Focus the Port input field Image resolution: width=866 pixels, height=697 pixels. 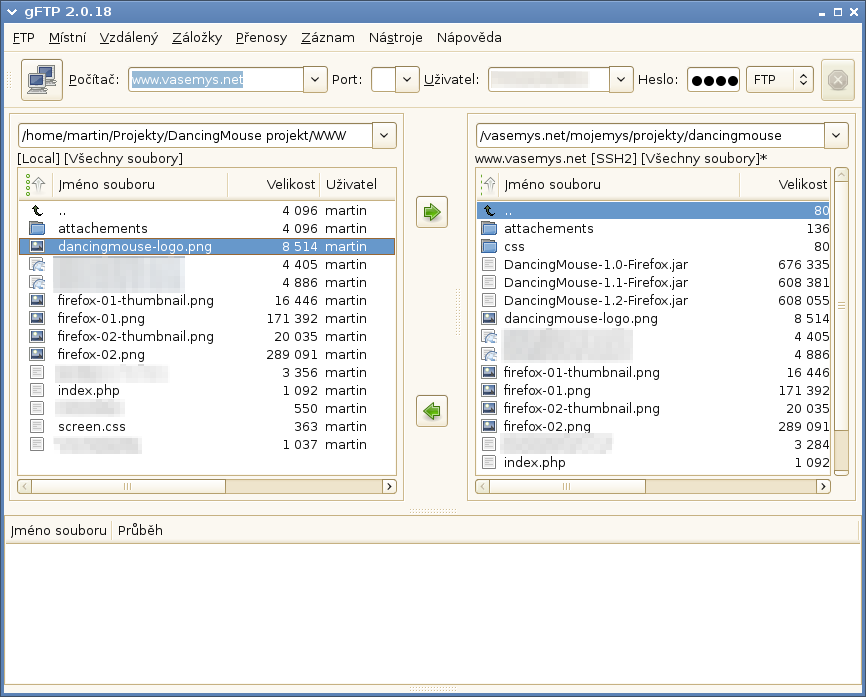(383, 80)
